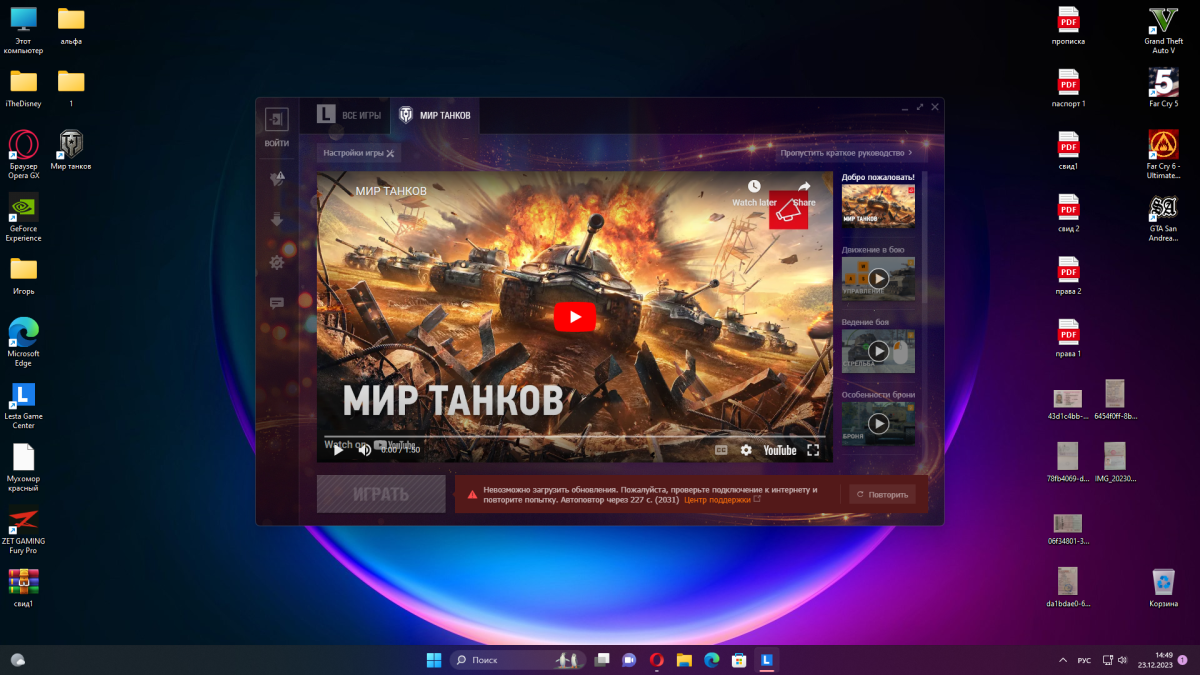Switch input language РУС in tray
Viewport: 1200px width, 675px height.
coord(1084,660)
